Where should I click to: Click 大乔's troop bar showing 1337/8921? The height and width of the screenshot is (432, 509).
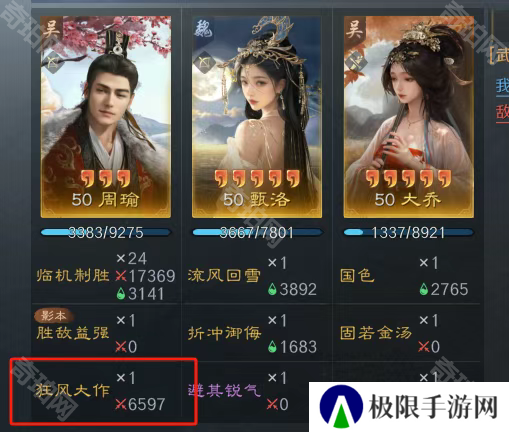tap(409, 232)
